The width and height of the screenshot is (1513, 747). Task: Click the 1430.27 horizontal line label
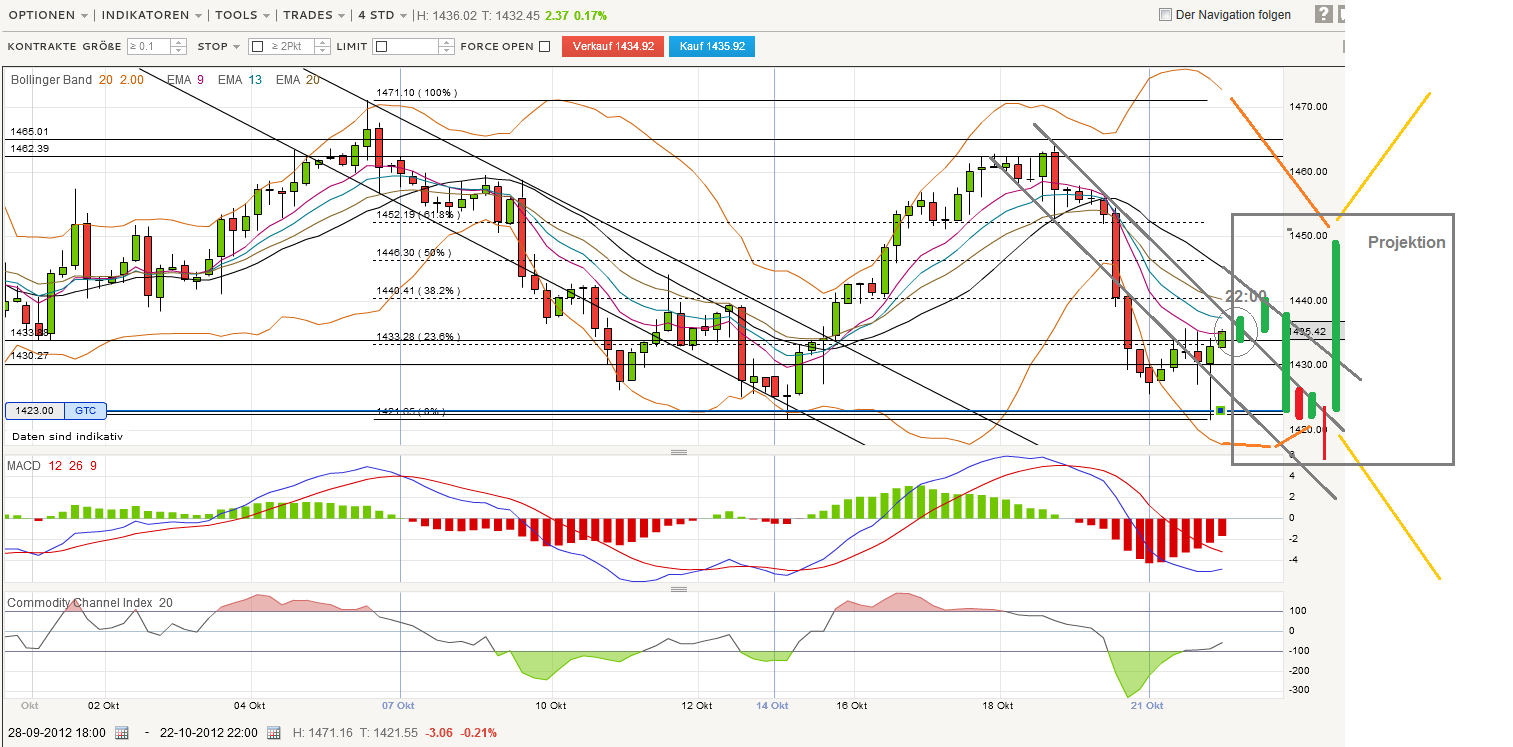[30, 355]
